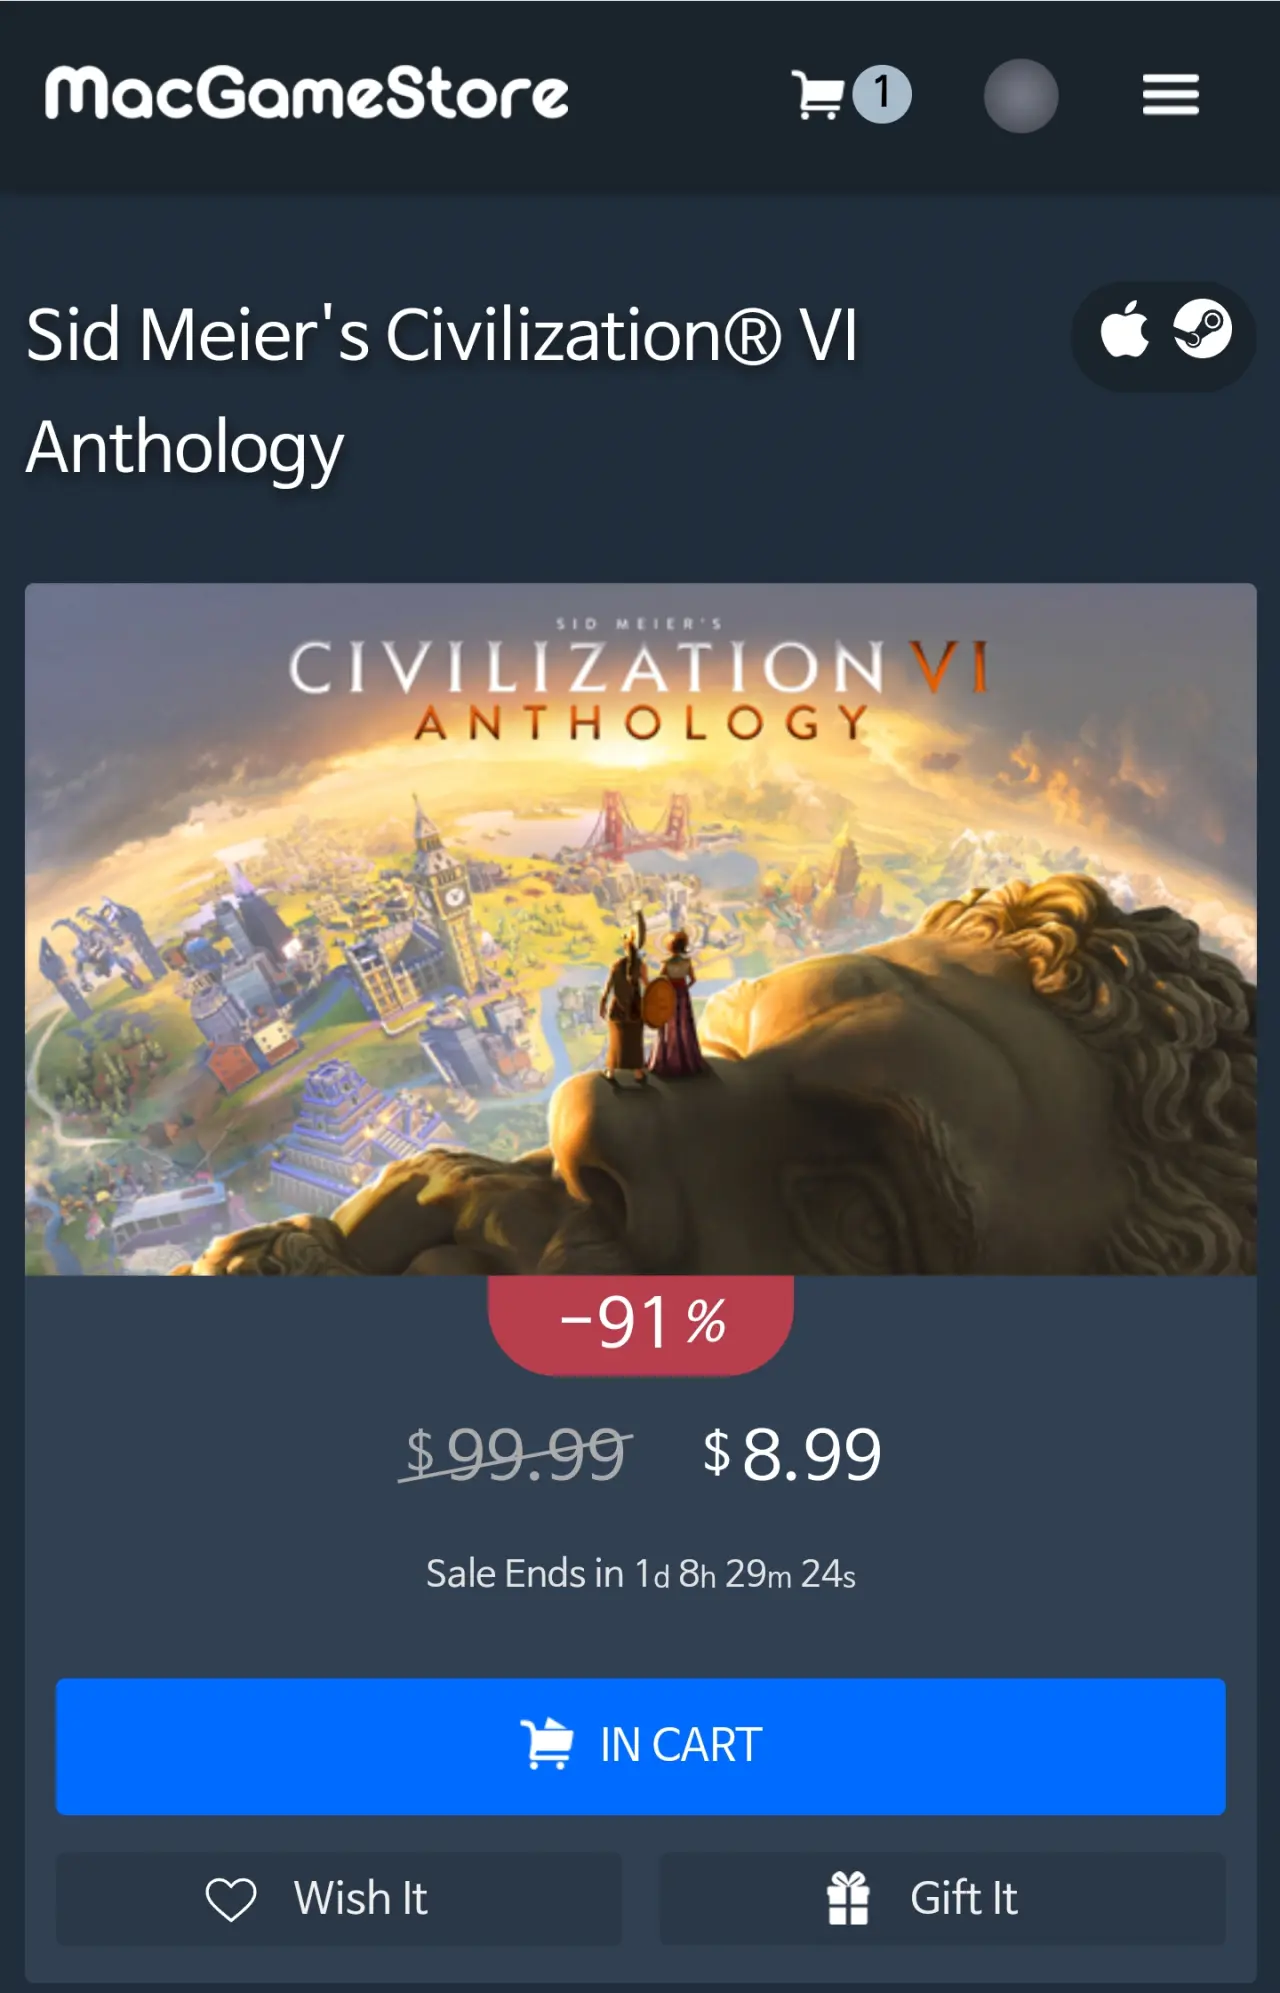Viewport: 1280px width, 1993px height.
Task: Click the cart icon inside IN CART button
Action: pyautogui.click(x=546, y=1744)
